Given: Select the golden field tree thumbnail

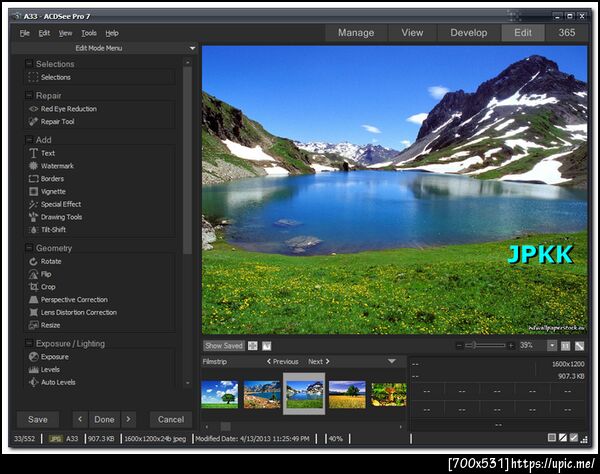Looking at the screenshot, I should click(347, 394).
